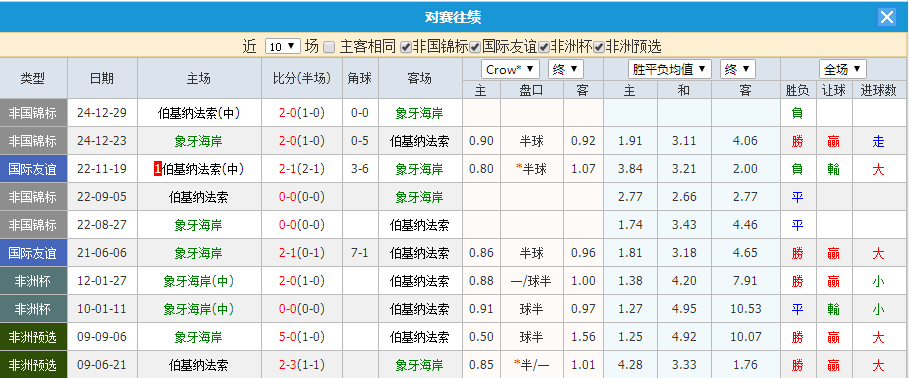Click the red card badge on 1伯基纳法索(中)
The height and width of the screenshot is (378, 909).
[157, 169]
